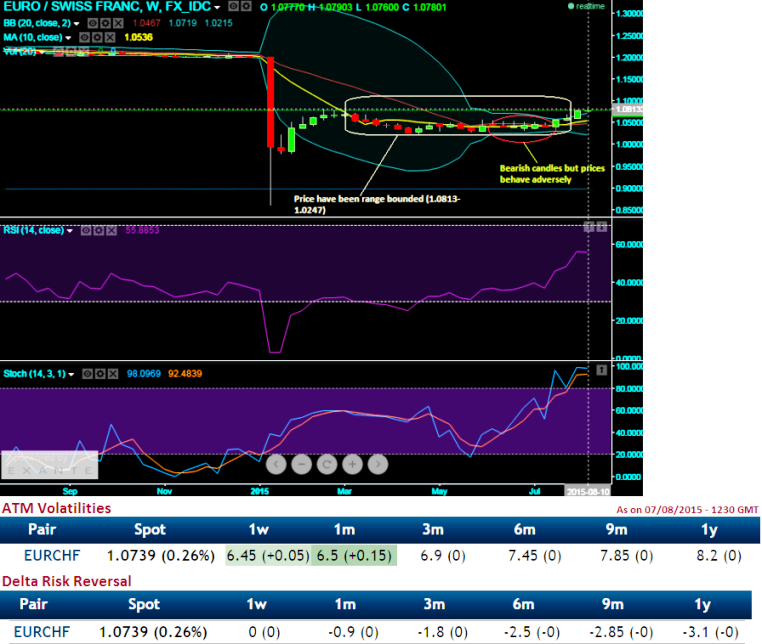The image size is (762, 644).
Task: Click the 1w header in ATM Volatilities table
Action: coord(259,529)
